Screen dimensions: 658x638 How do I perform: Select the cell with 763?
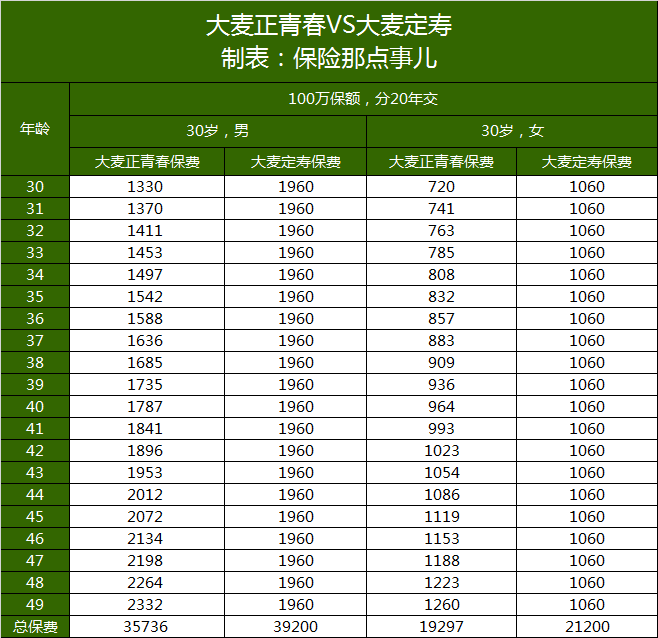tap(441, 230)
